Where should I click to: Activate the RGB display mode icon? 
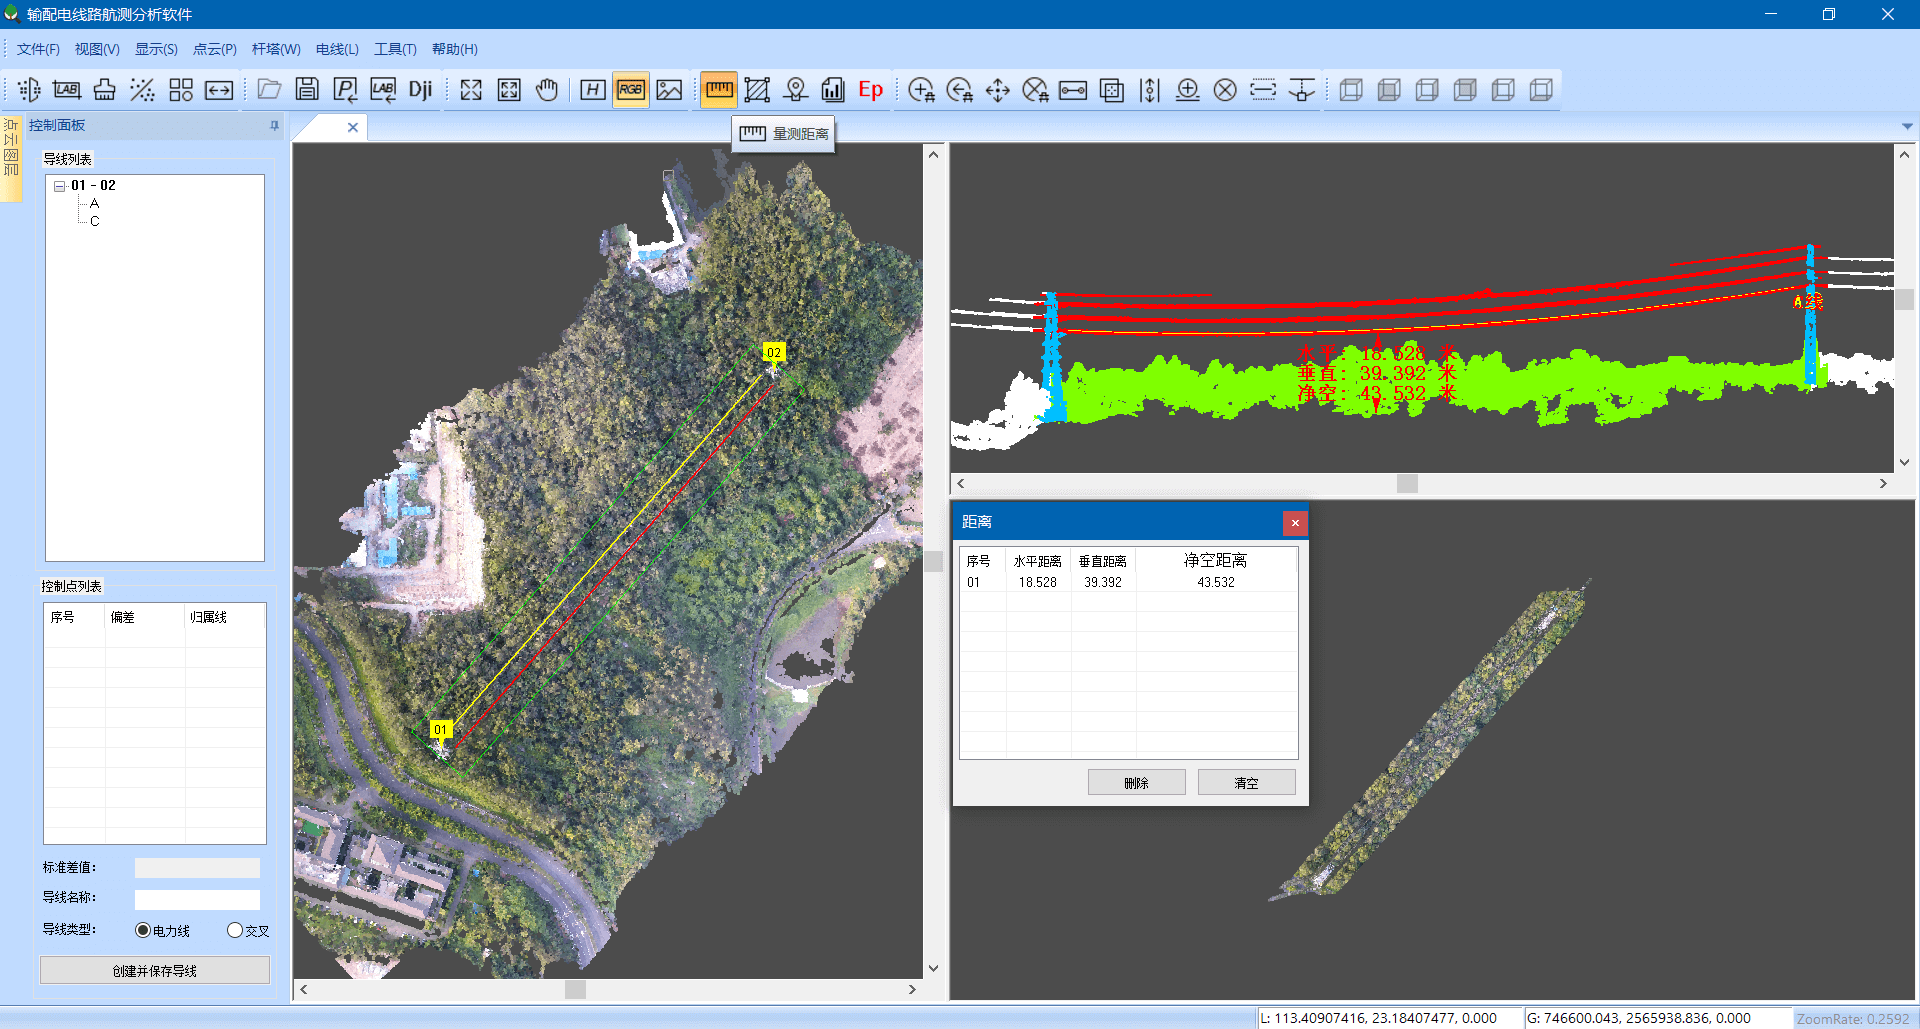[x=630, y=89]
